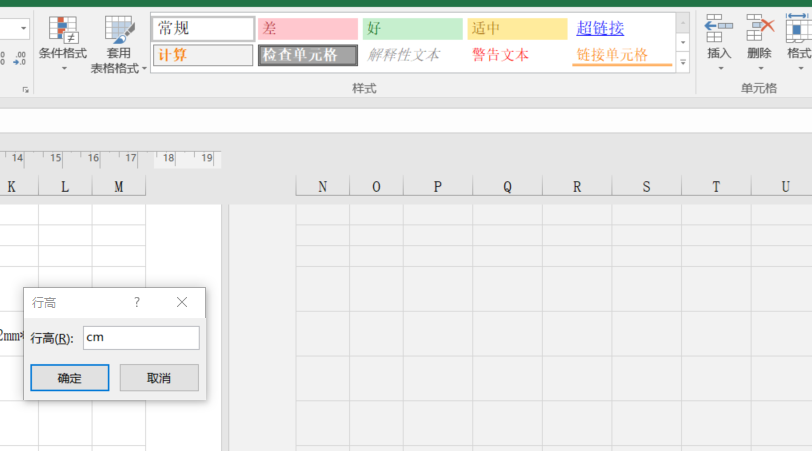Select column T header
The width and height of the screenshot is (812, 451).
[716, 186]
